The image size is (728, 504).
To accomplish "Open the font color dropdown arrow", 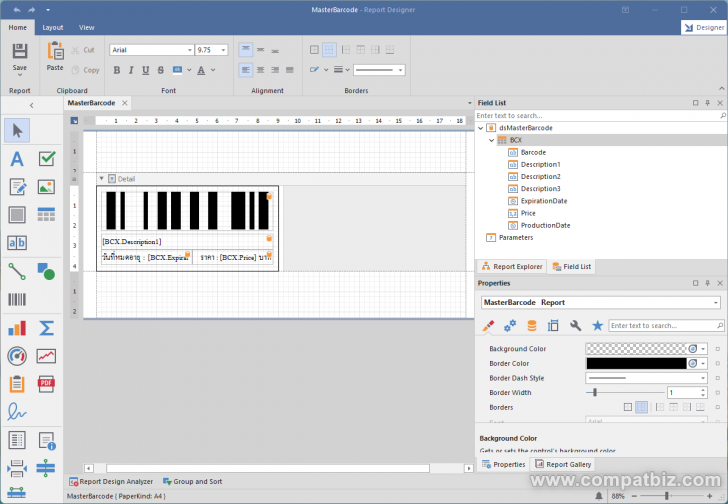I will point(213,70).
